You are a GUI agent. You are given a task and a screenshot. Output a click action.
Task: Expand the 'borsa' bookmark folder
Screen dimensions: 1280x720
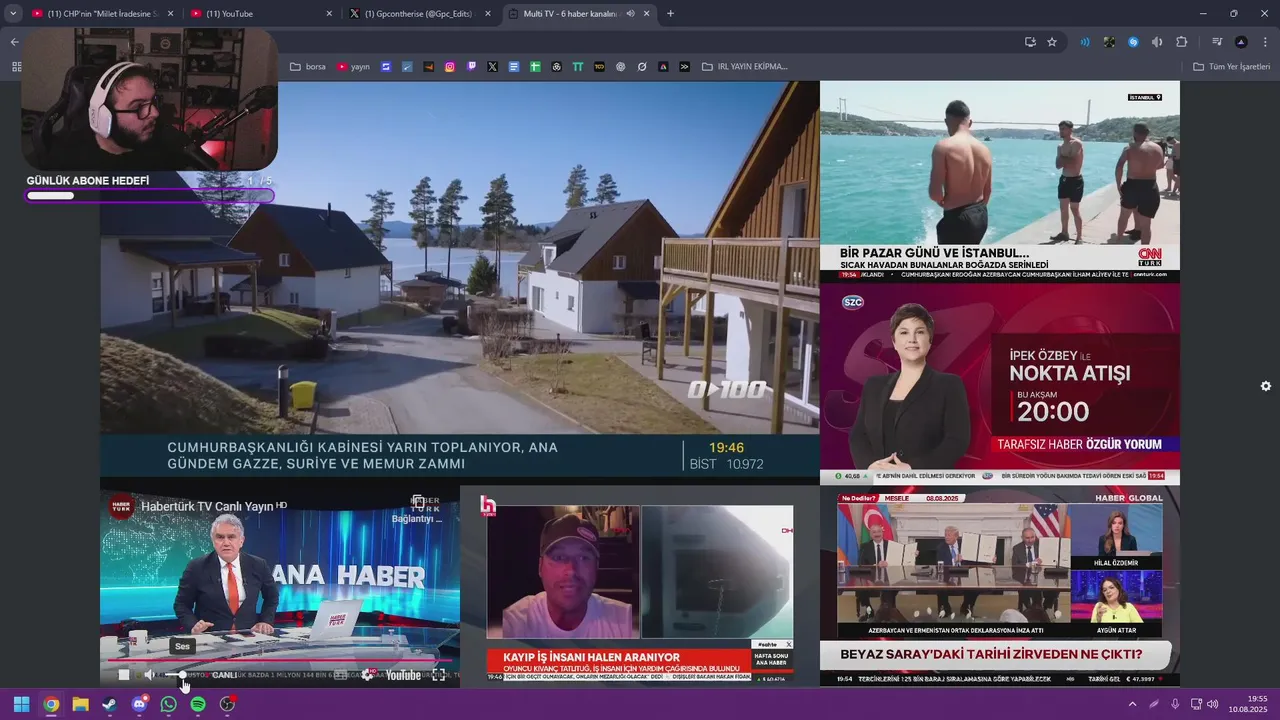point(308,67)
